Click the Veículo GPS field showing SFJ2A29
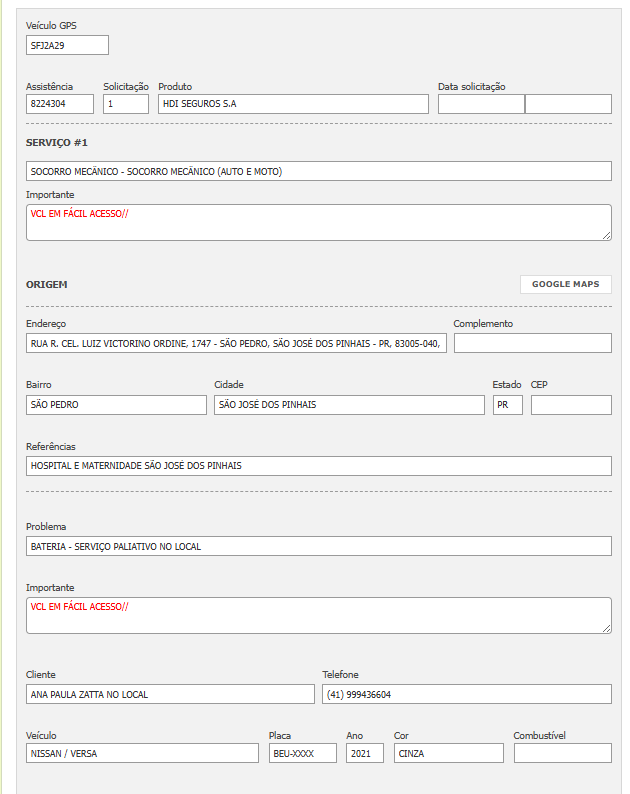The width and height of the screenshot is (630, 794). (67, 45)
